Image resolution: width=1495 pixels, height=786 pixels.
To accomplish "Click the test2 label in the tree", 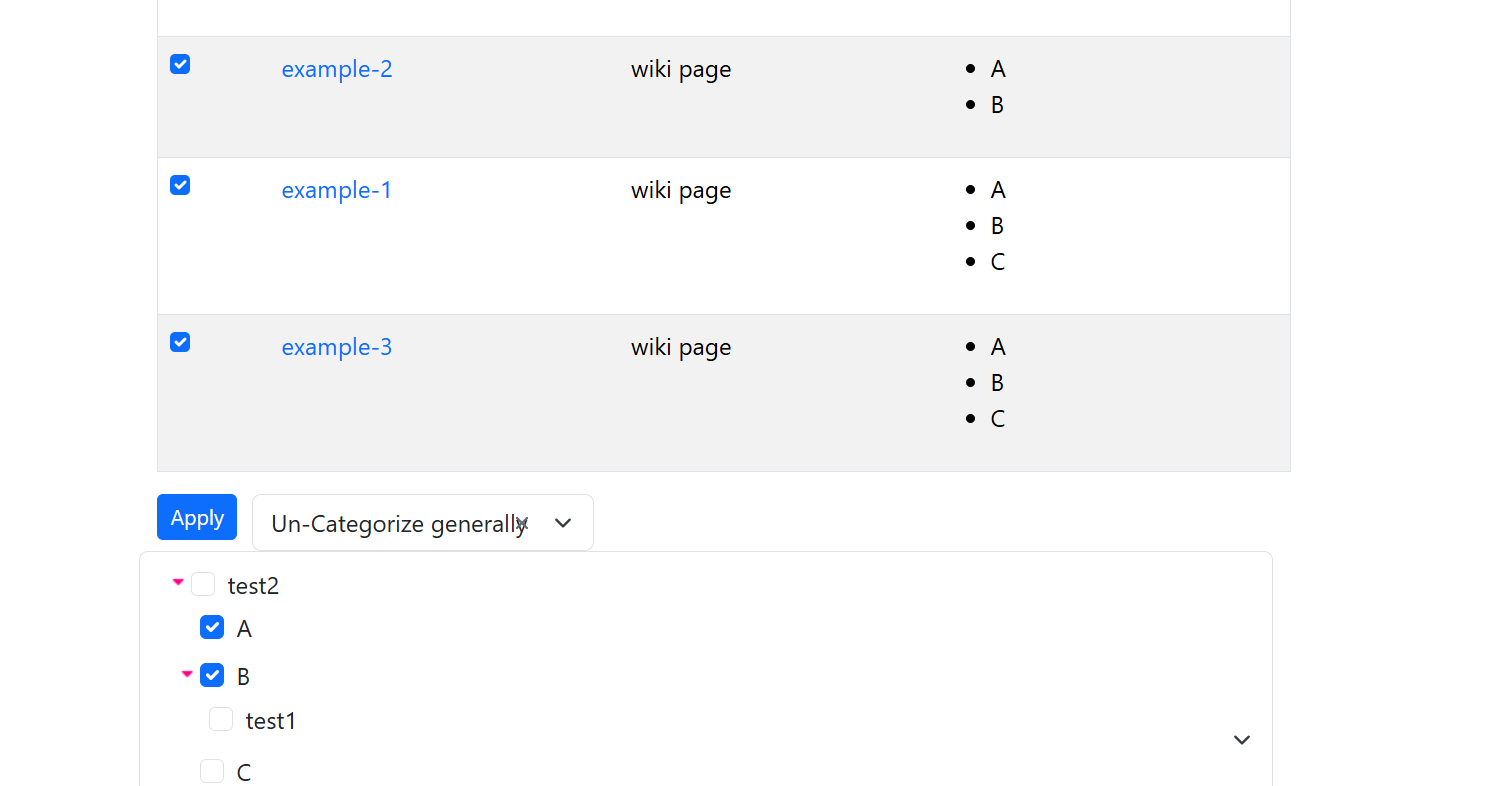I will [x=253, y=586].
